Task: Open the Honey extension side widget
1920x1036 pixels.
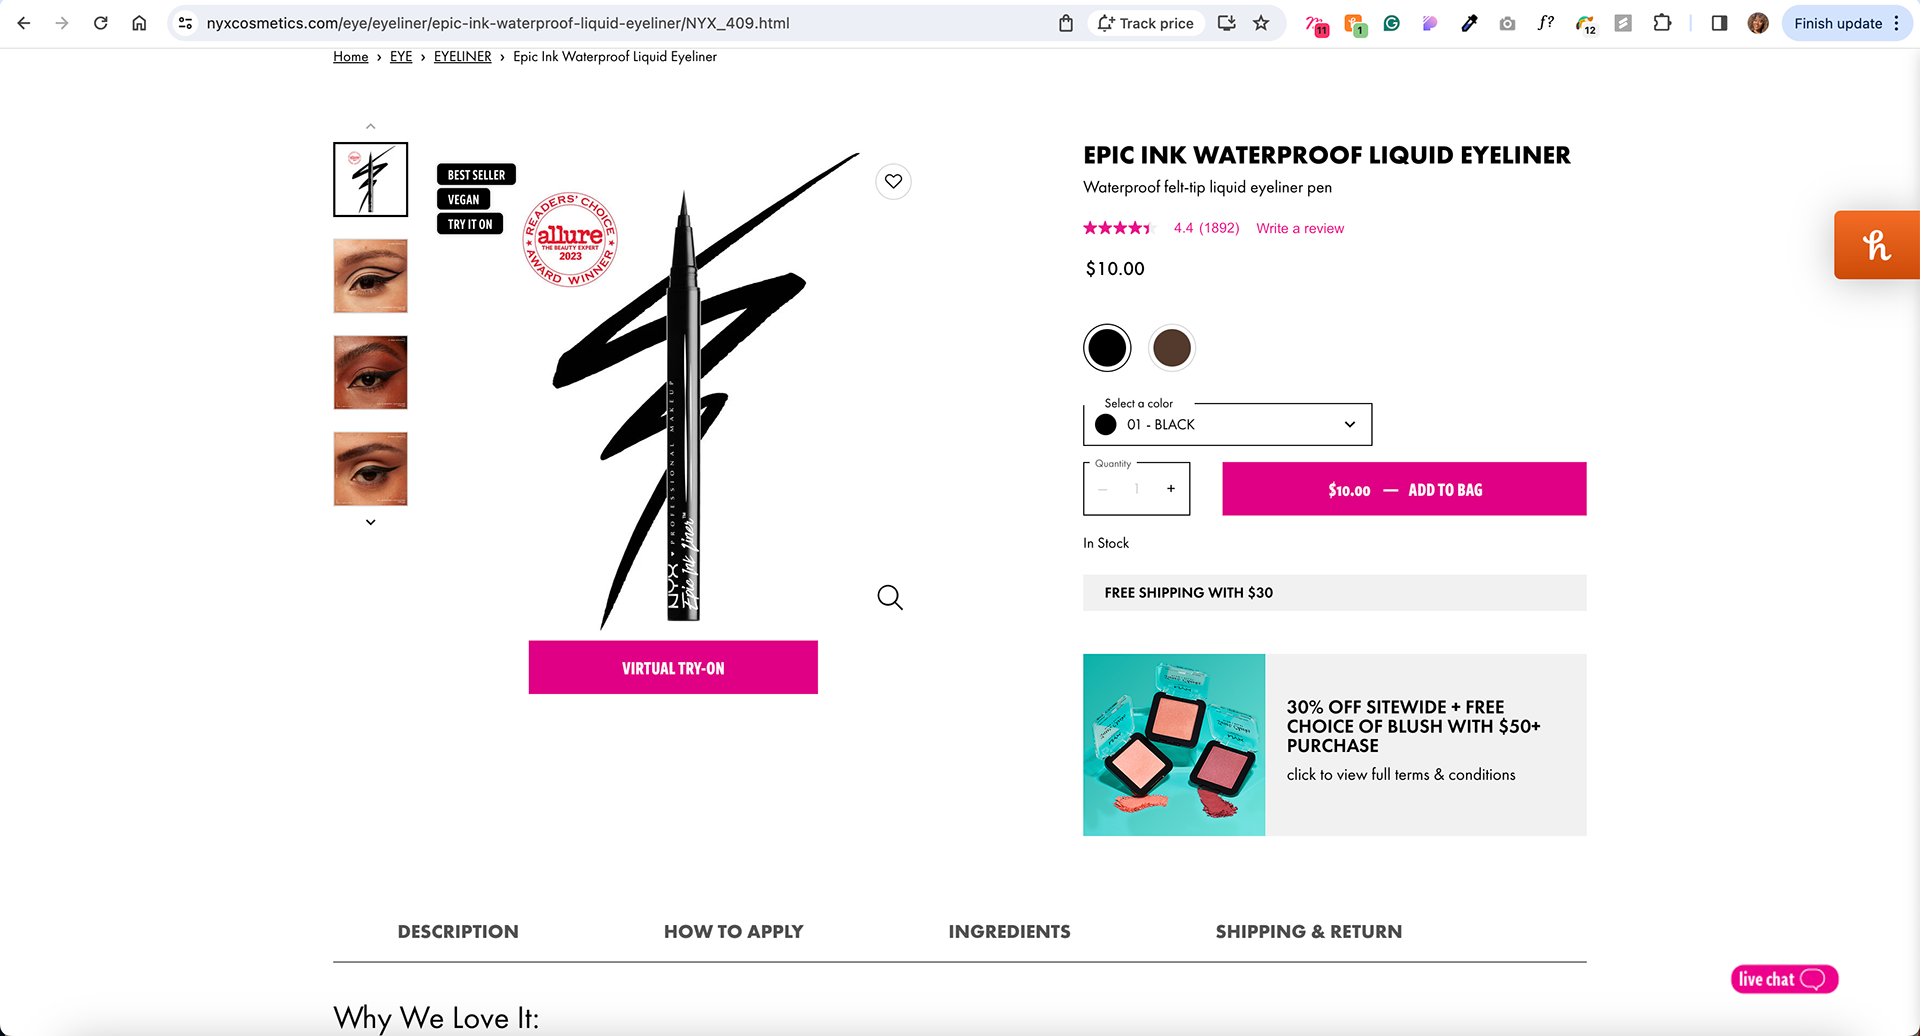Action: coord(1876,245)
